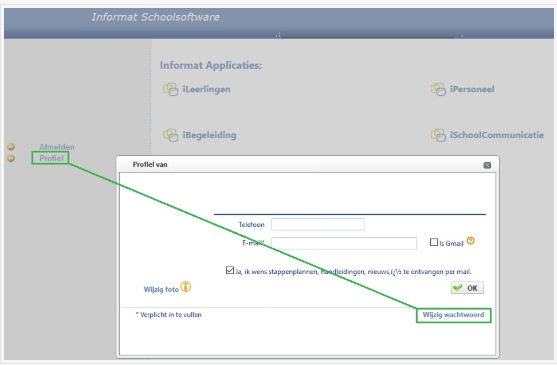The width and height of the screenshot is (557, 365).
Task: Confirm the profile with the OK button
Action: coord(467,288)
